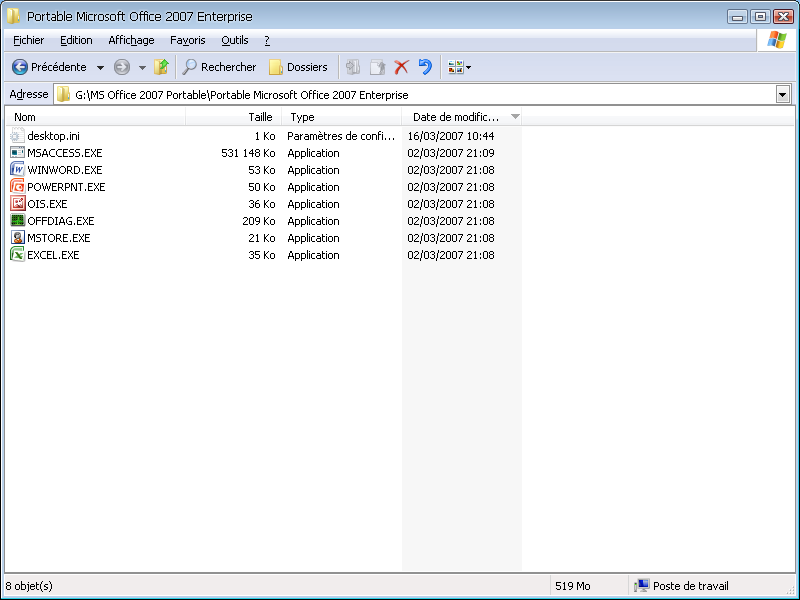Viewport: 800px width, 600px height.
Task: Maximize the Explorer window
Action: [760, 17]
